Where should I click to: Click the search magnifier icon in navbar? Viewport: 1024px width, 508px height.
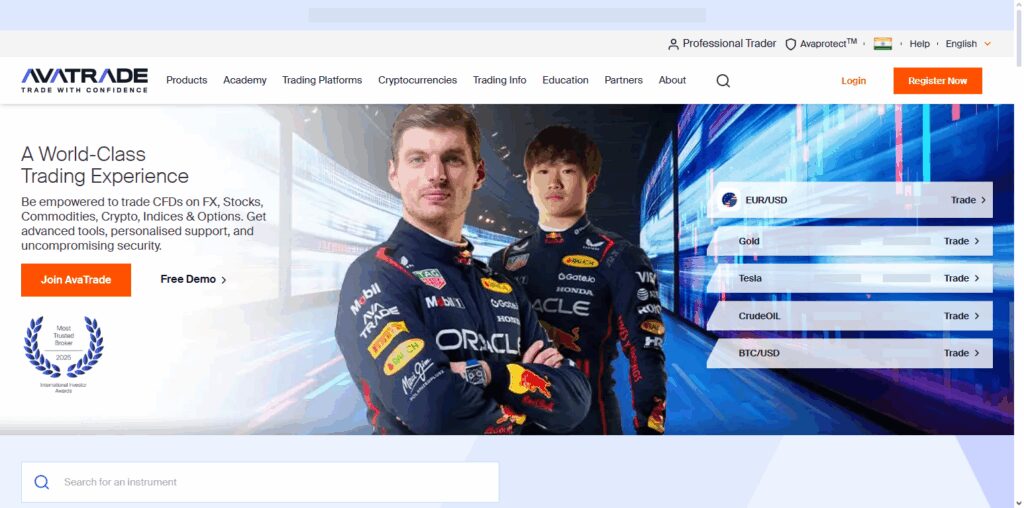pyautogui.click(x=723, y=80)
